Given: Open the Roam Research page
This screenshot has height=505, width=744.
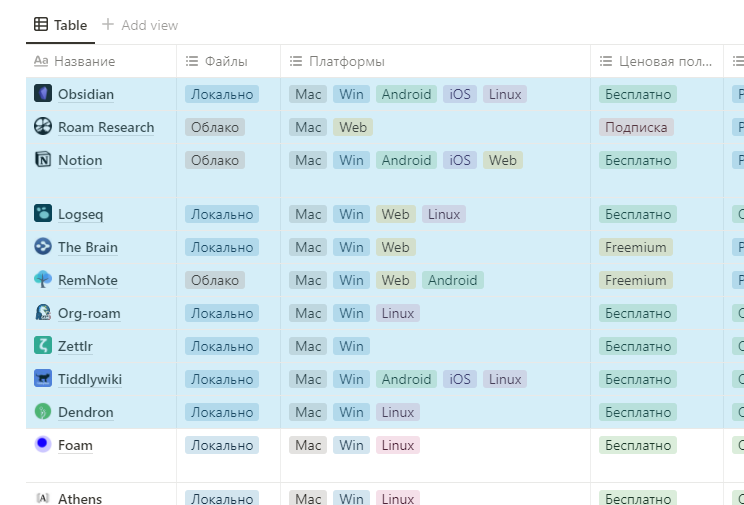Looking at the screenshot, I should pyautogui.click(x=106, y=127).
